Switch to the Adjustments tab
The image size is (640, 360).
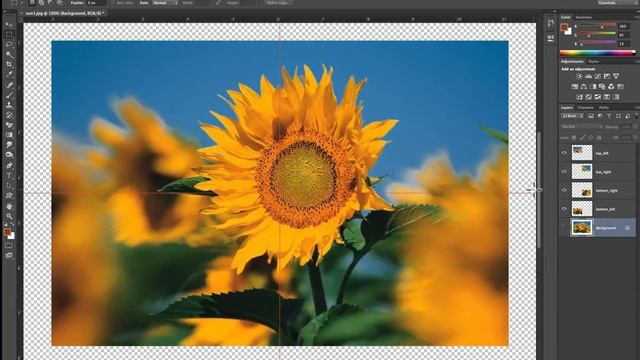tap(572, 61)
